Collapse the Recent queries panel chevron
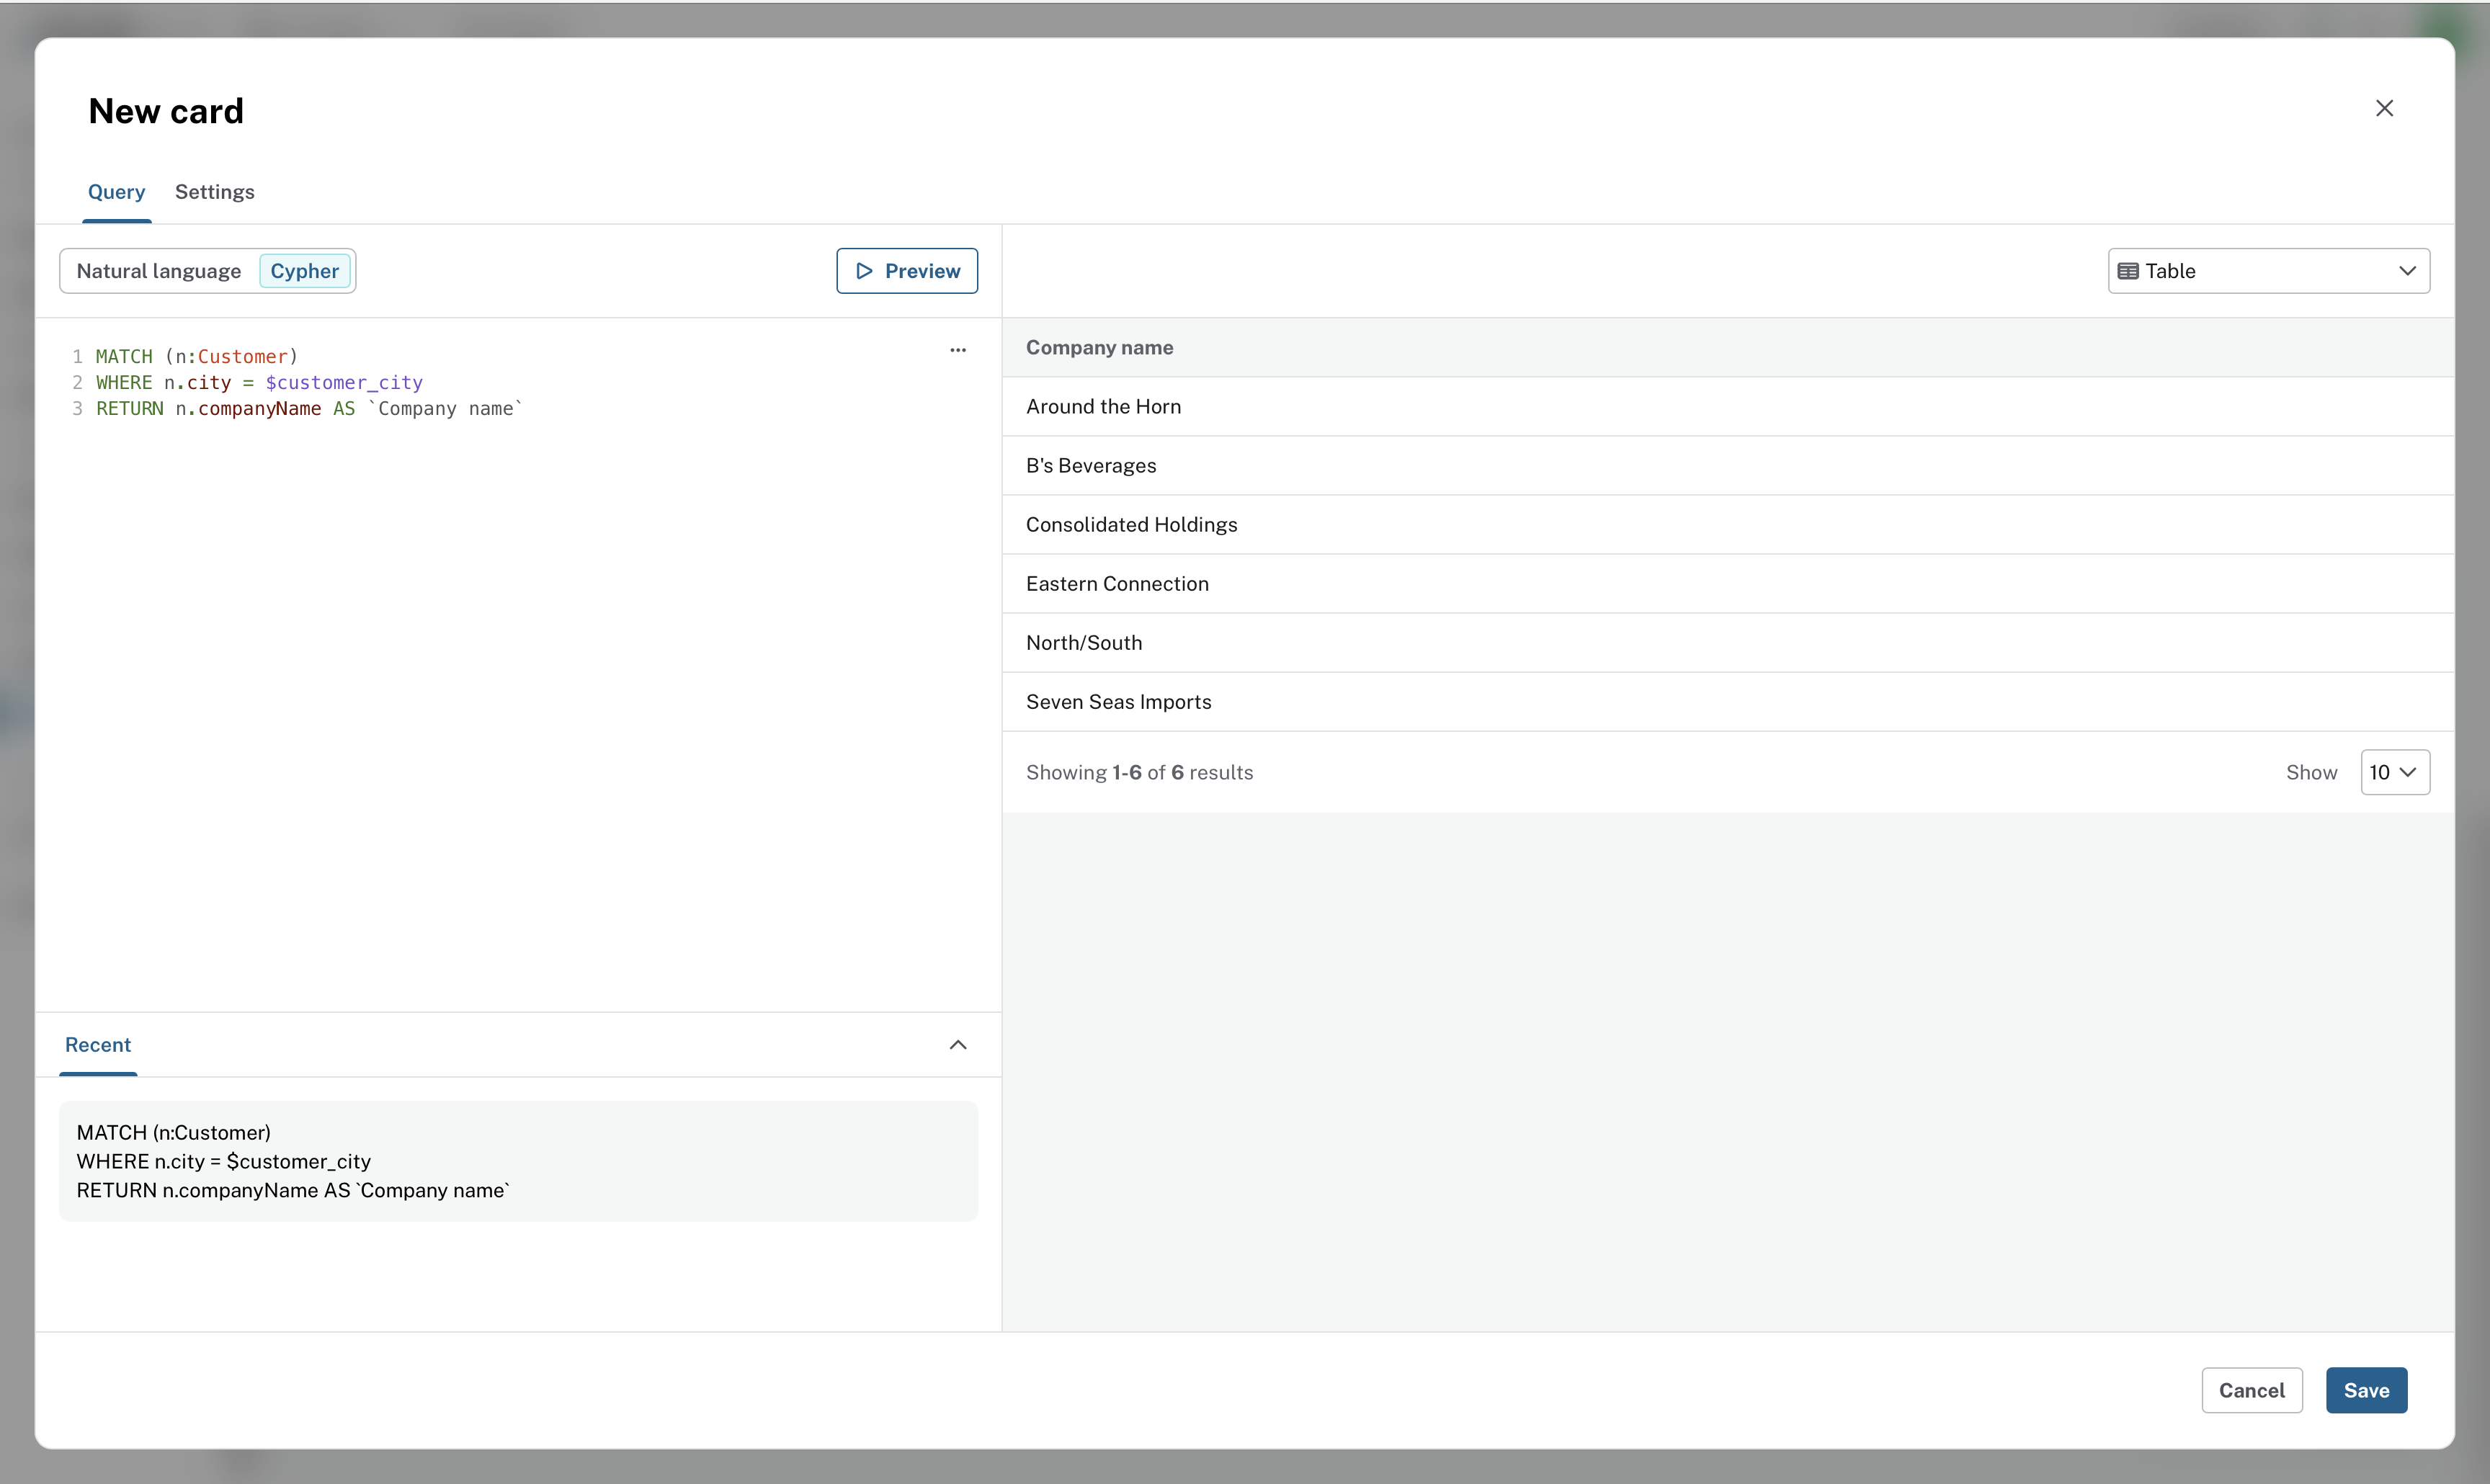Image resolution: width=2490 pixels, height=1484 pixels. [957, 1045]
